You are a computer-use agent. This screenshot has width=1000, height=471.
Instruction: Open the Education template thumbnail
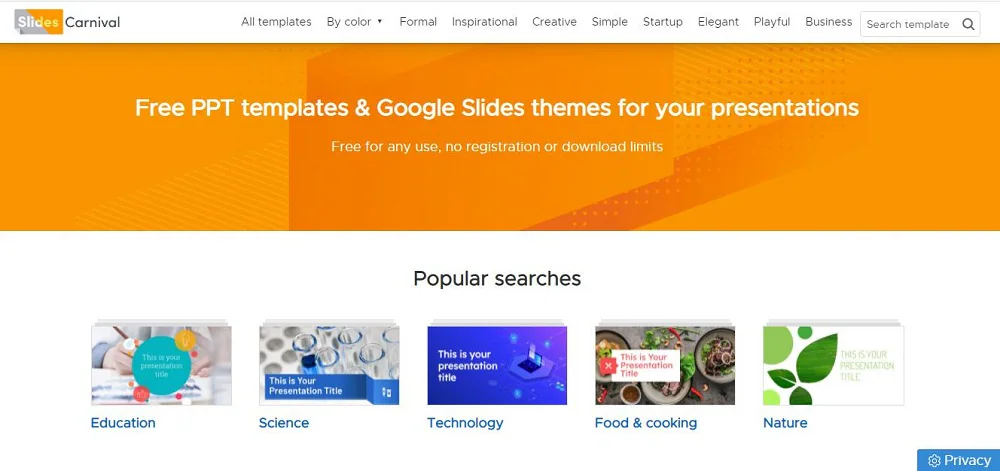[161, 365]
